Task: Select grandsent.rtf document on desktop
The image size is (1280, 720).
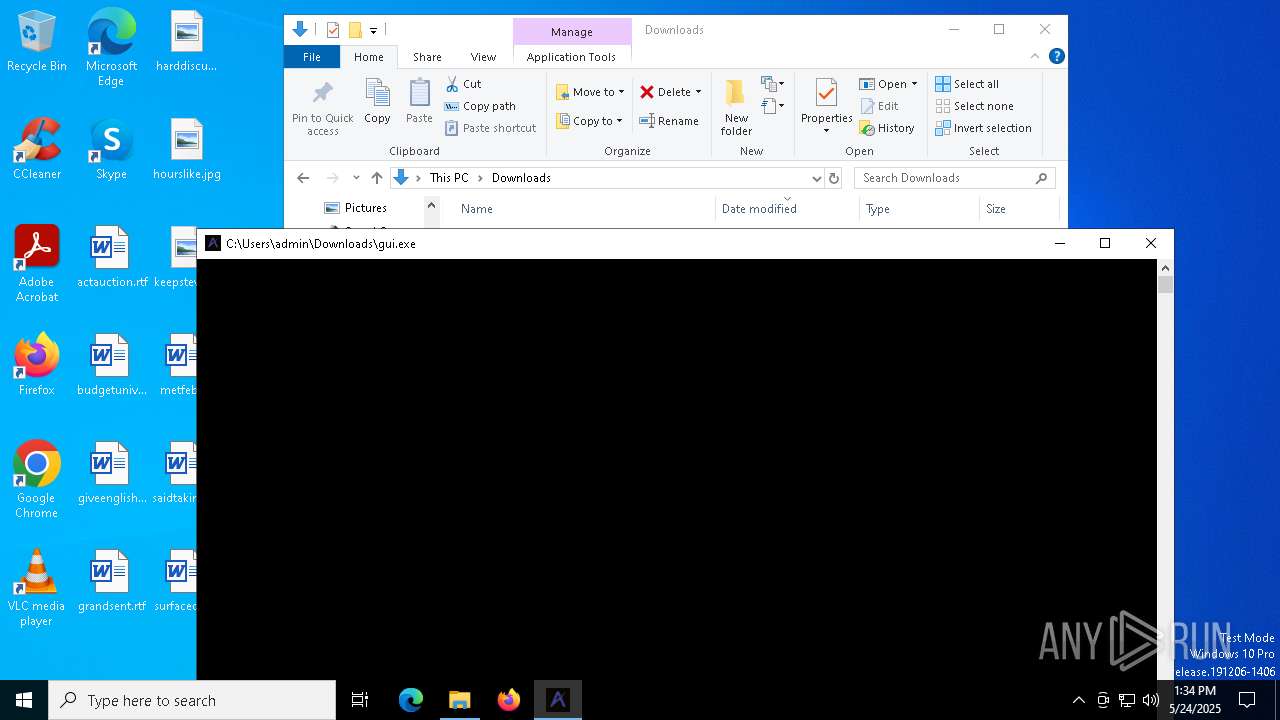Action: click(x=111, y=582)
